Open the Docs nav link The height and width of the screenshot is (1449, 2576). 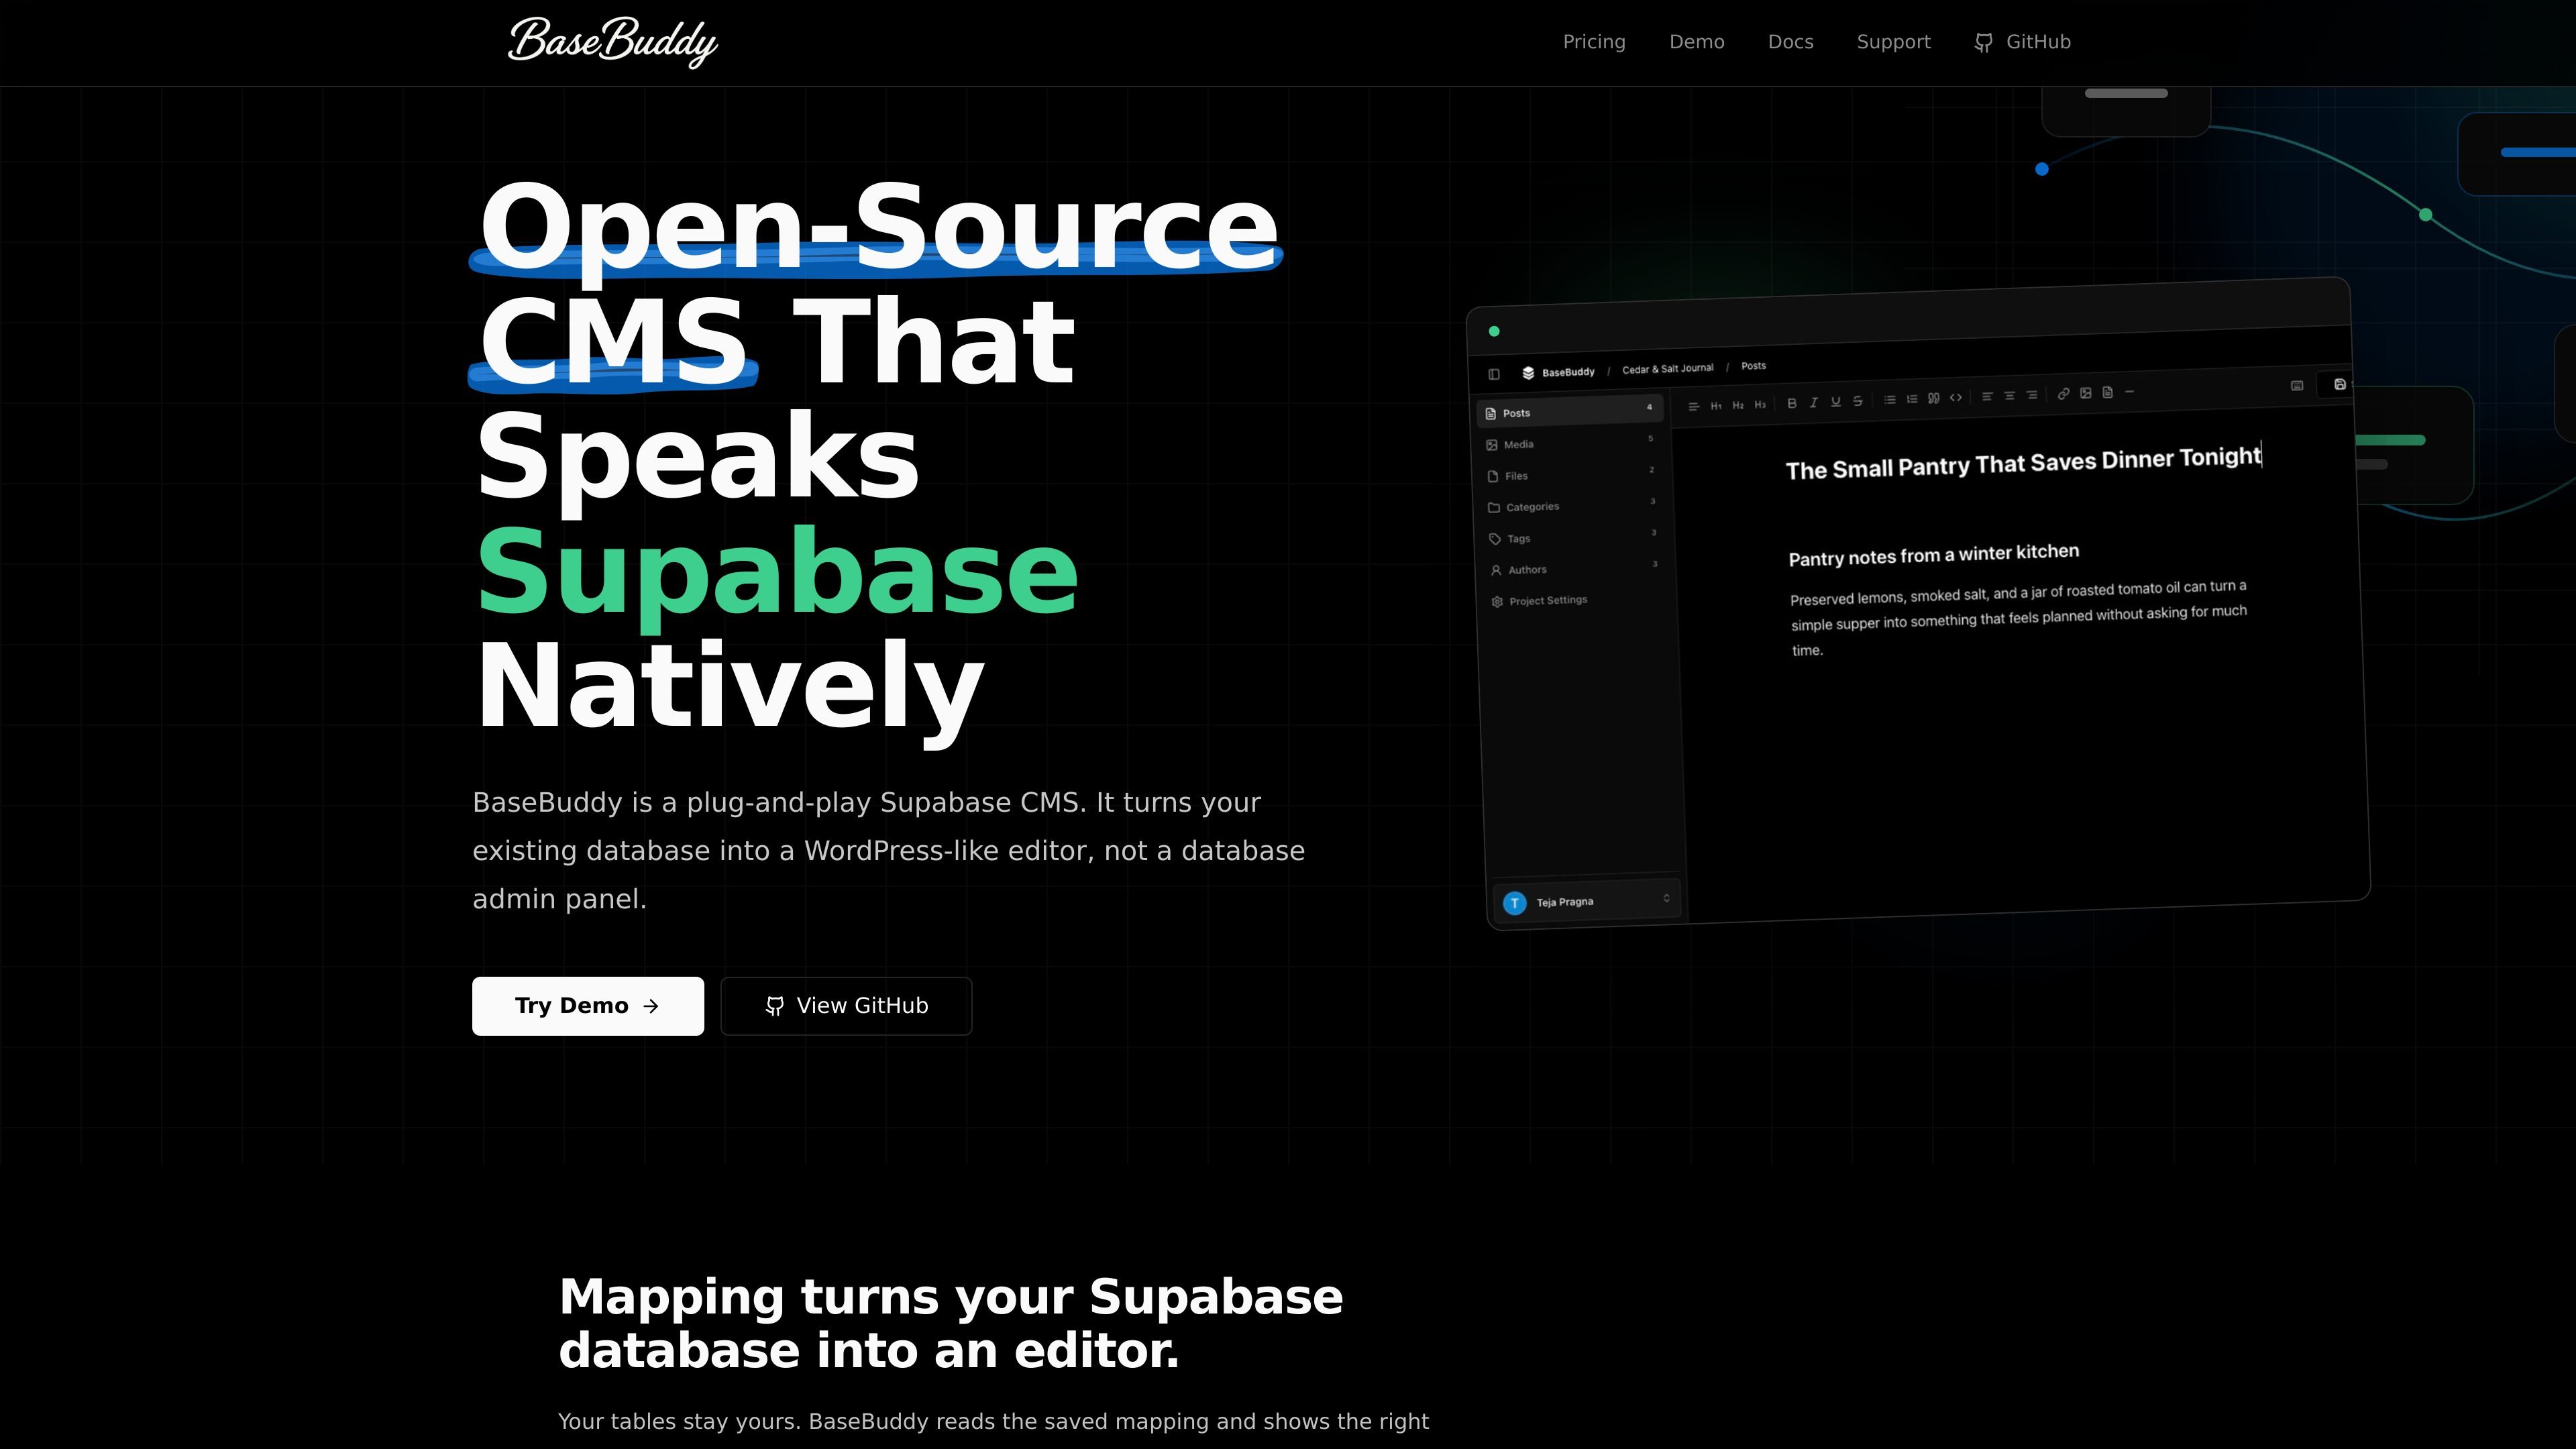(x=1790, y=42)
